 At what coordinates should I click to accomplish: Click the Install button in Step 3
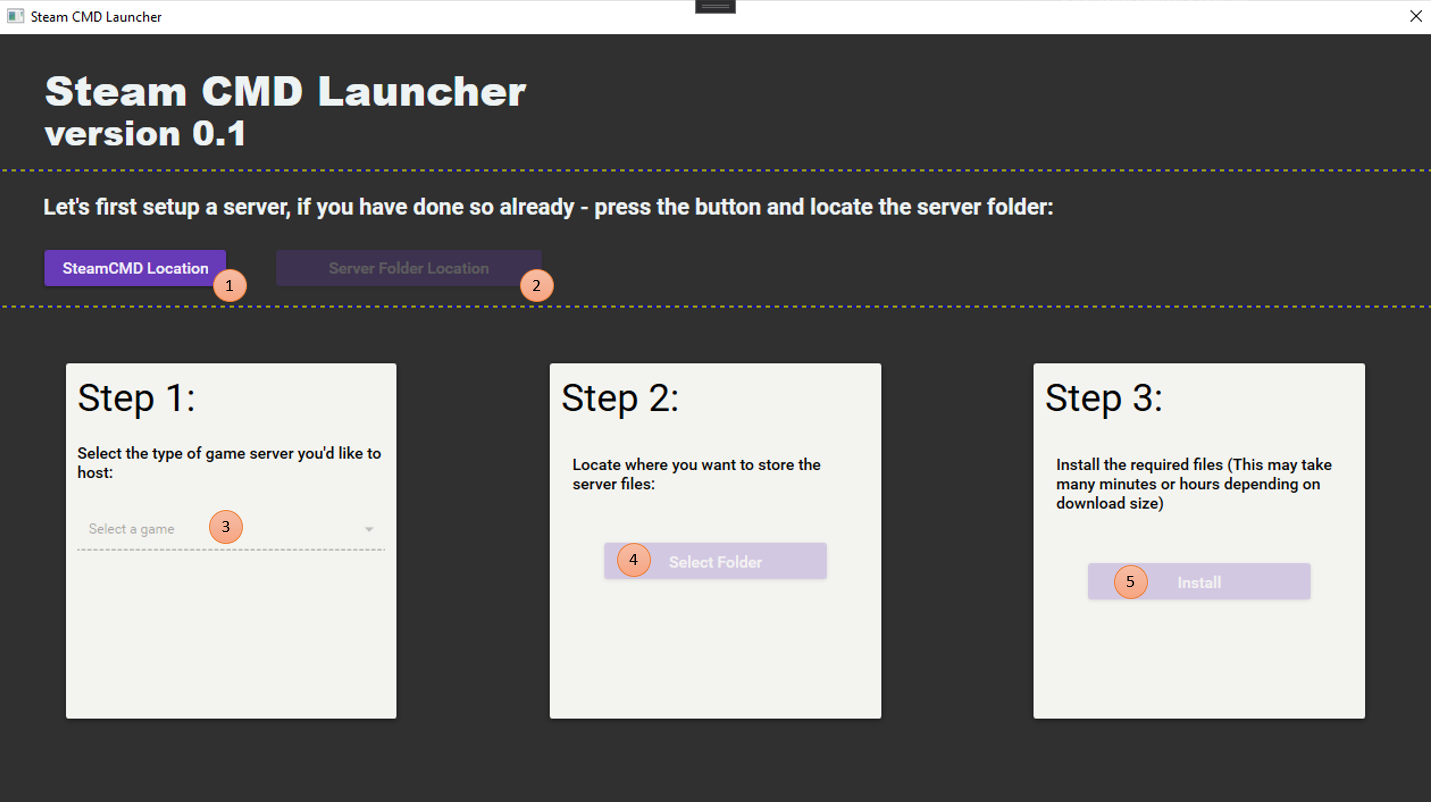click(x=1199, y=582)
